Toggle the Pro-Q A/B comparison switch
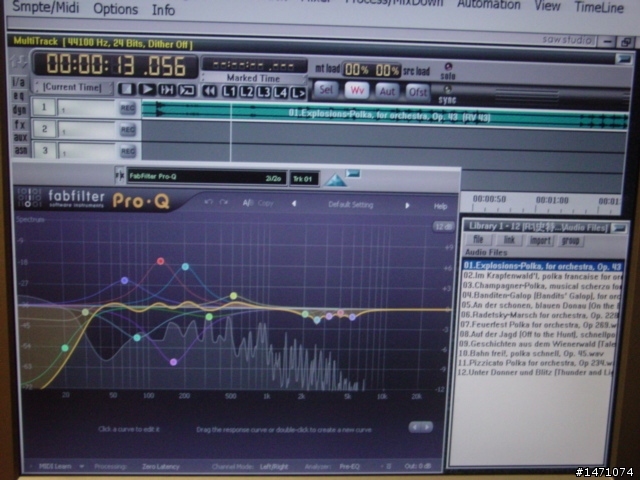640x480 pixels. 248,202
